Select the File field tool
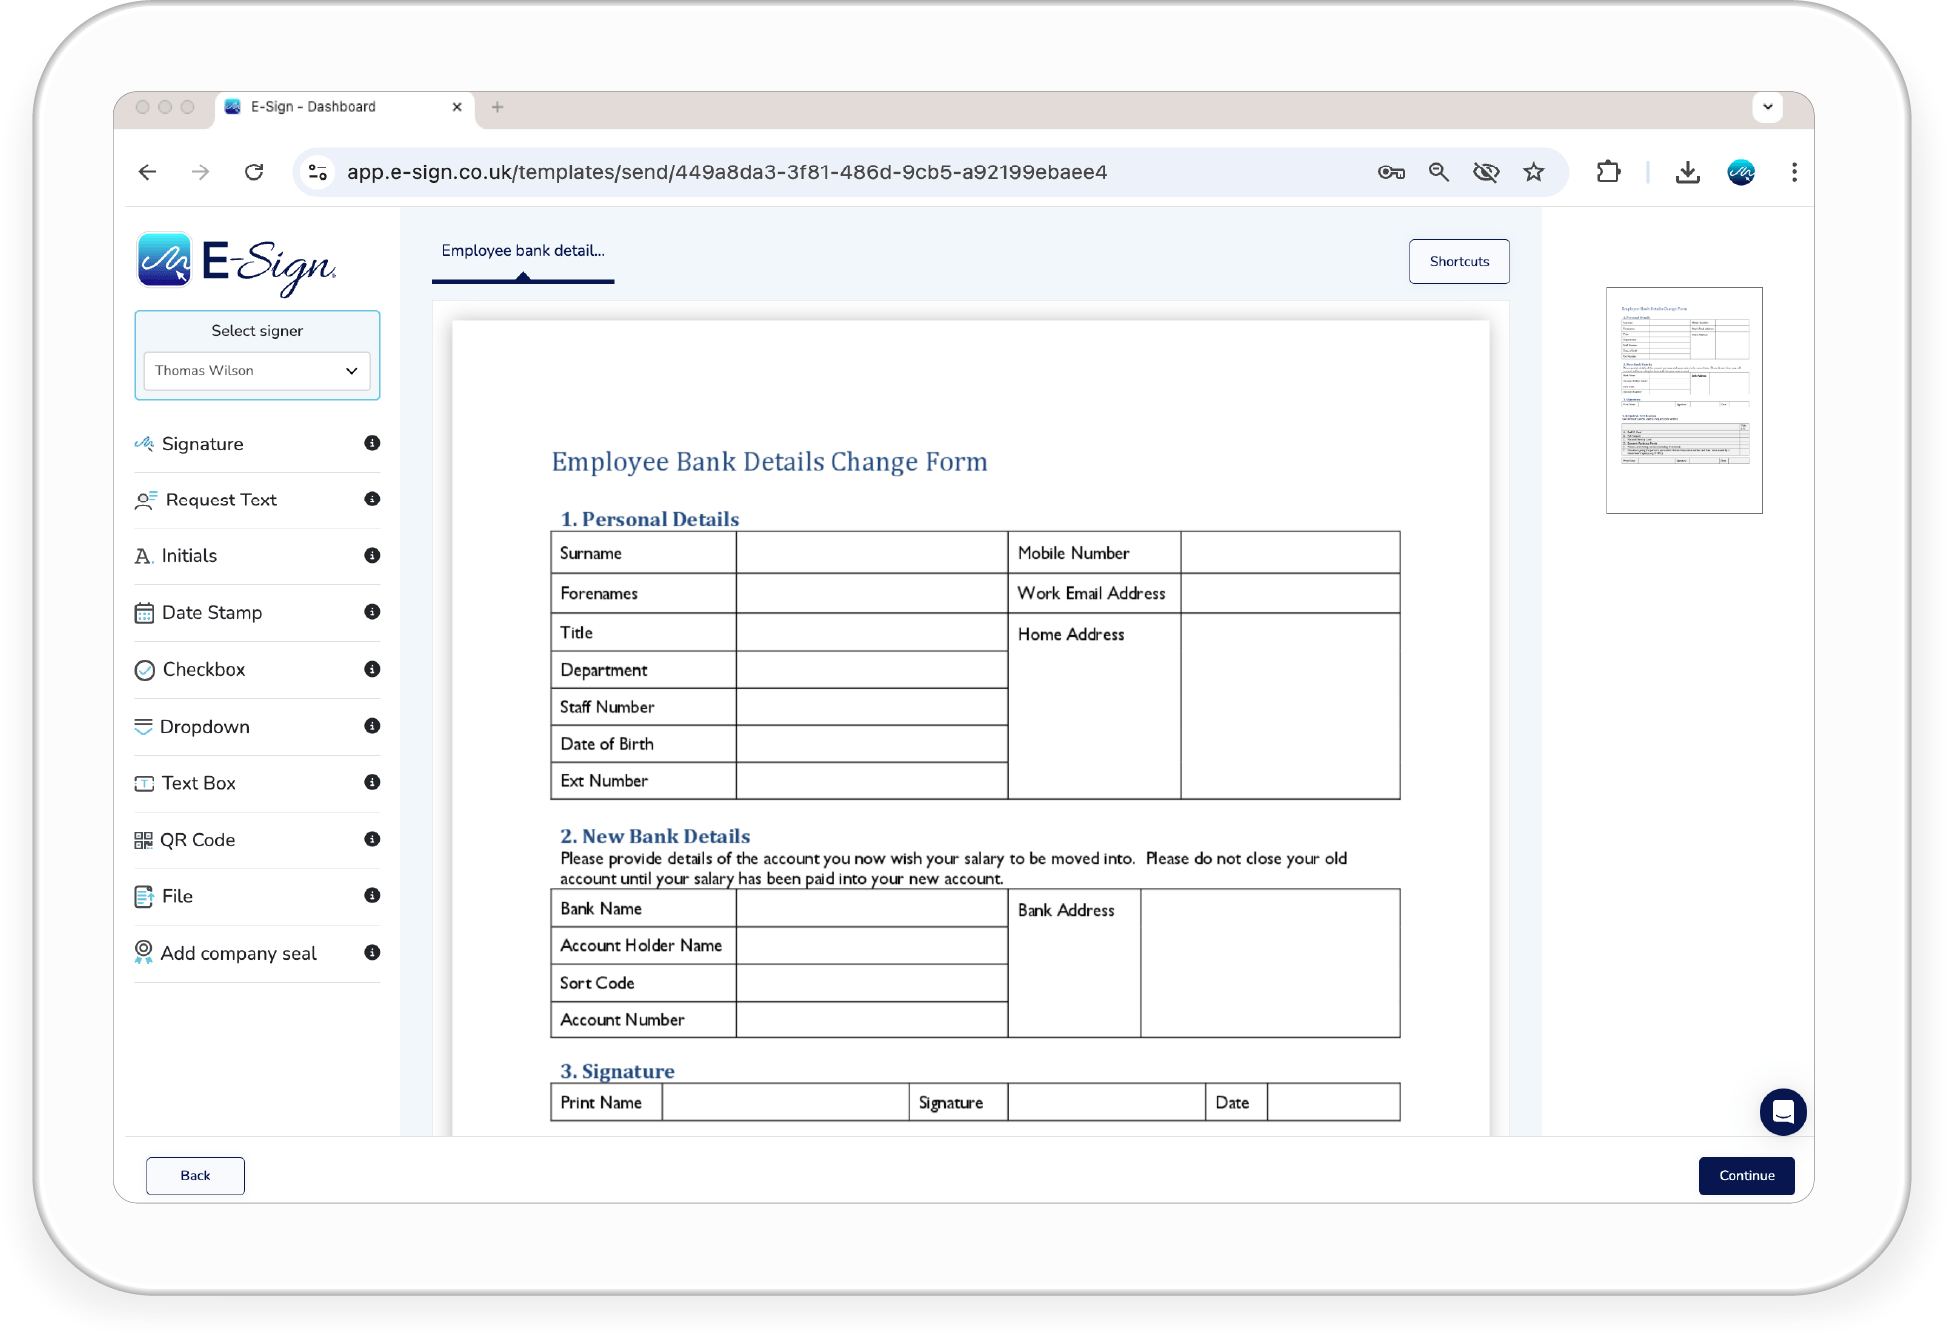 257,896
